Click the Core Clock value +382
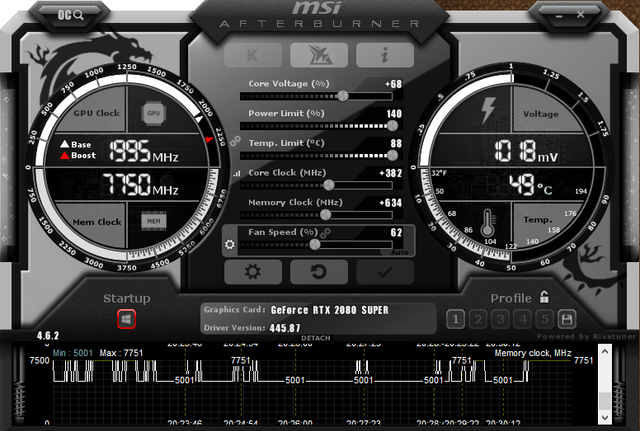This screenshot has width=640, height=431. (391, 173)
